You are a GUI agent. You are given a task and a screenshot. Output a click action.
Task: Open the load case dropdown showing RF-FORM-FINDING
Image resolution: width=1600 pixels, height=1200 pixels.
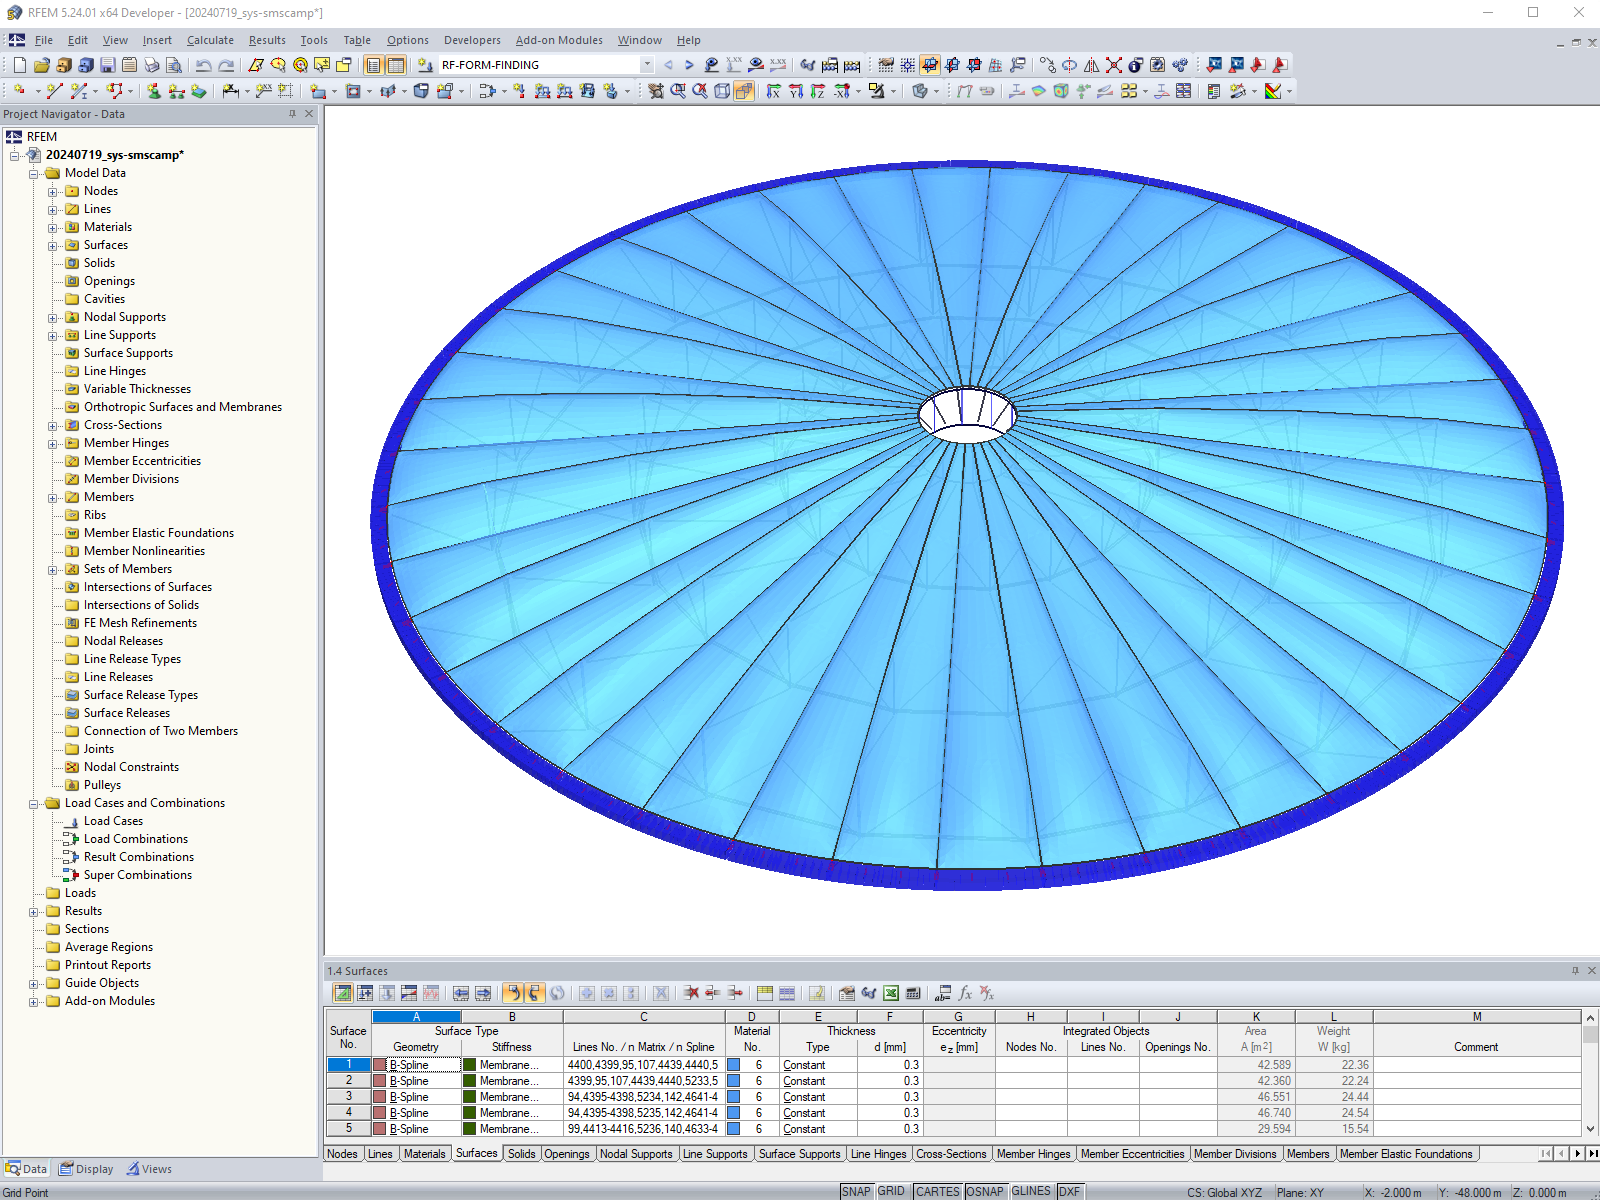pyautogui.click(x=648, y=64)
